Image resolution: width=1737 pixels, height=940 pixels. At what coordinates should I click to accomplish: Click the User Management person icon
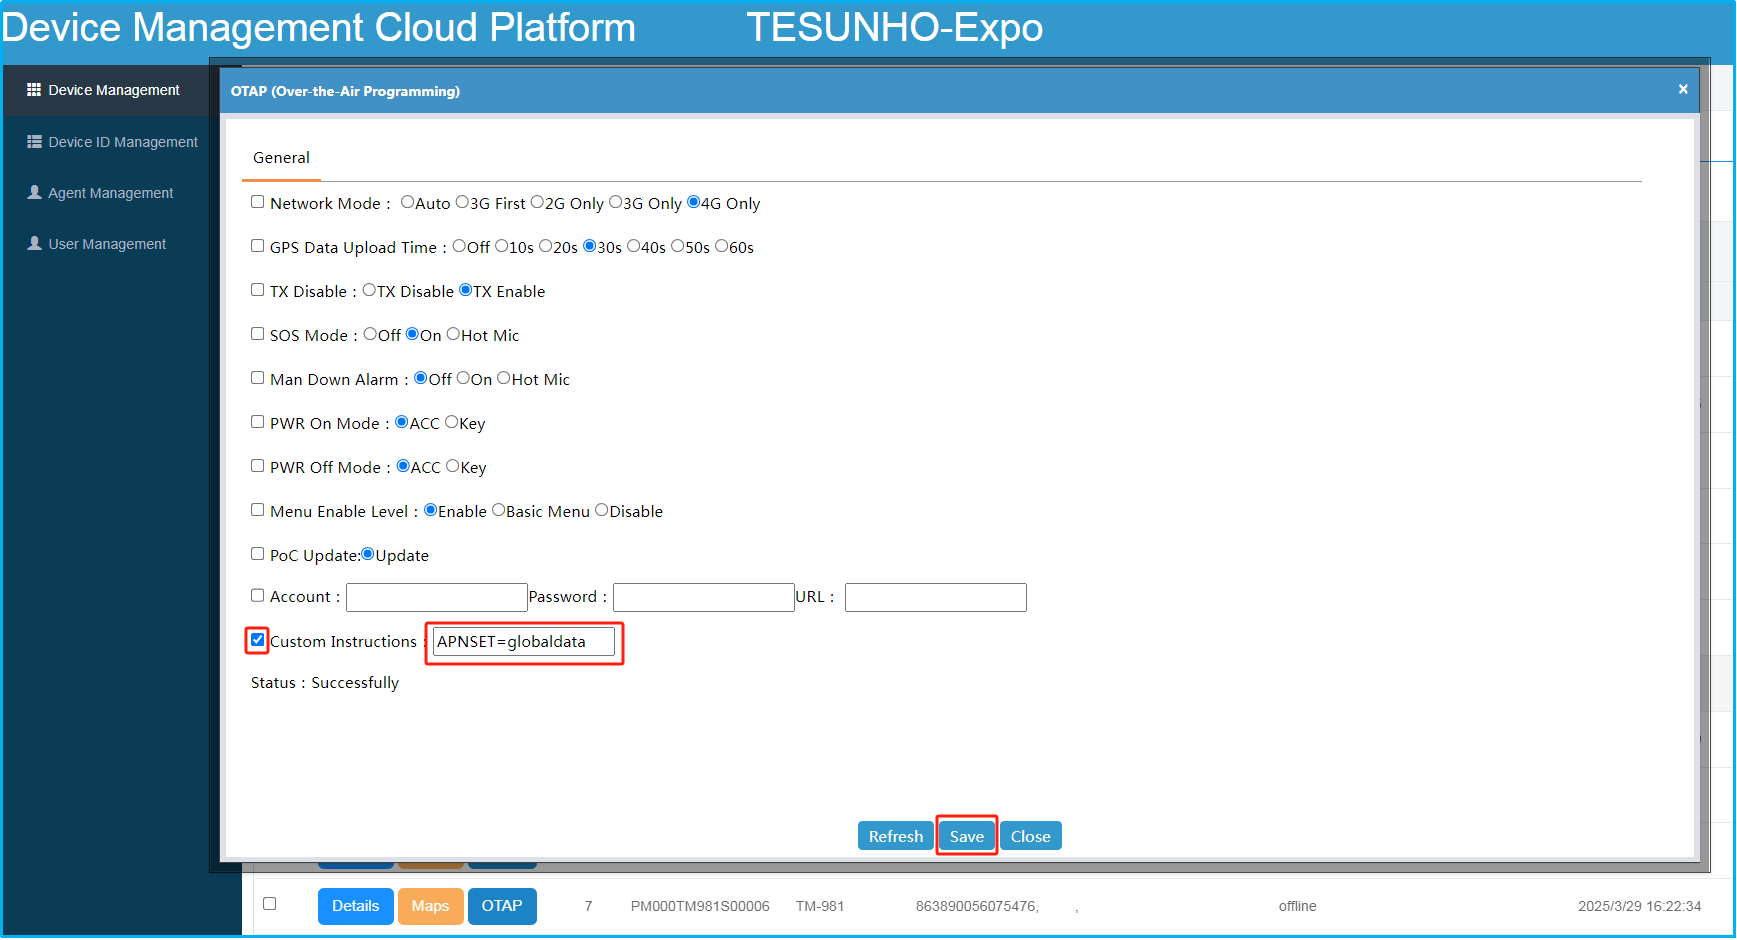[34, 243]
